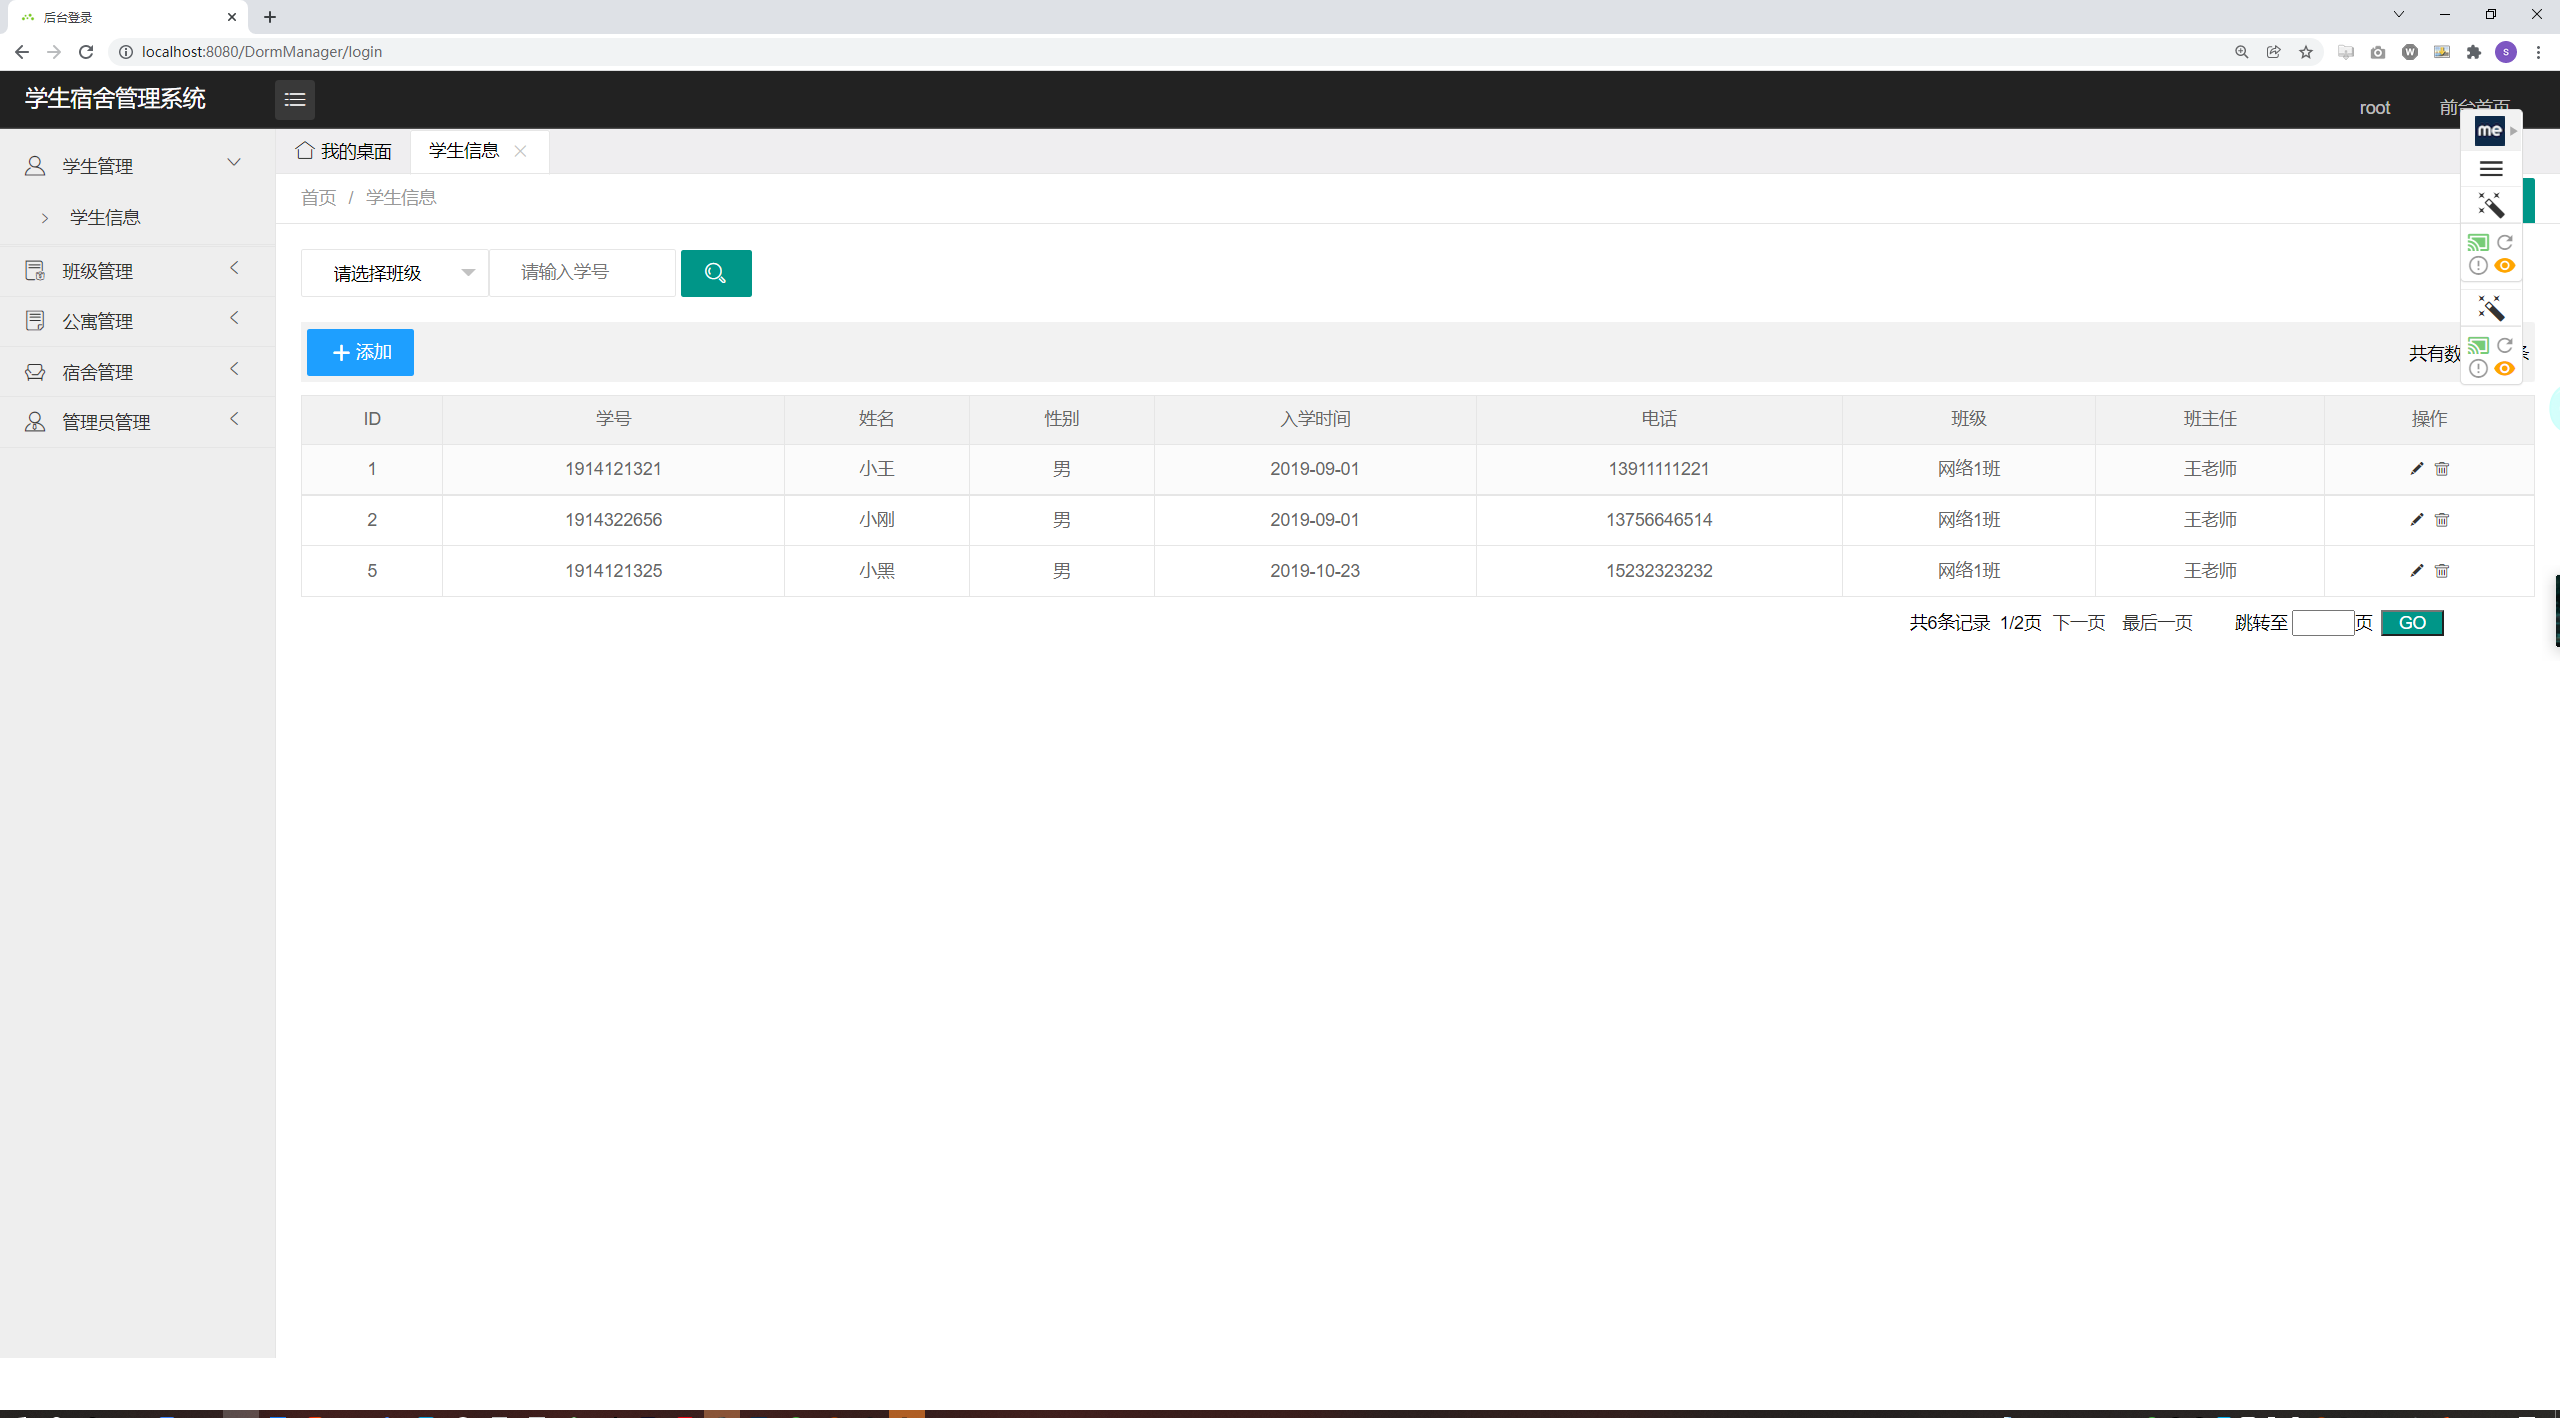Open the Chrome extensions puzzle icon
The width and height of the screenshot is (2560, 1418).
(2473, 52)
